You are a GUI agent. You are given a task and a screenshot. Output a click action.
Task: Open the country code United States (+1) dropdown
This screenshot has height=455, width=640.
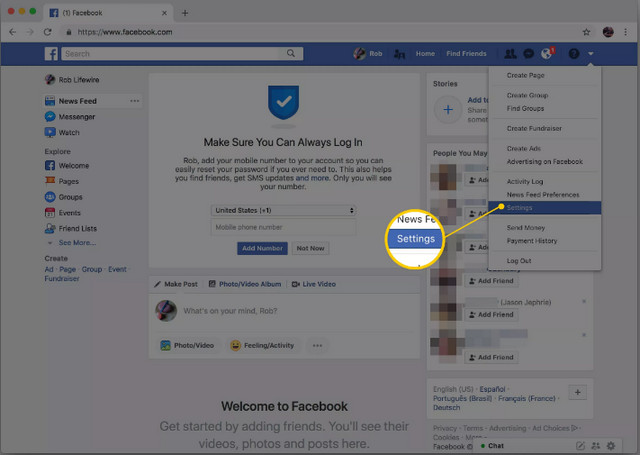pos(283,210)
